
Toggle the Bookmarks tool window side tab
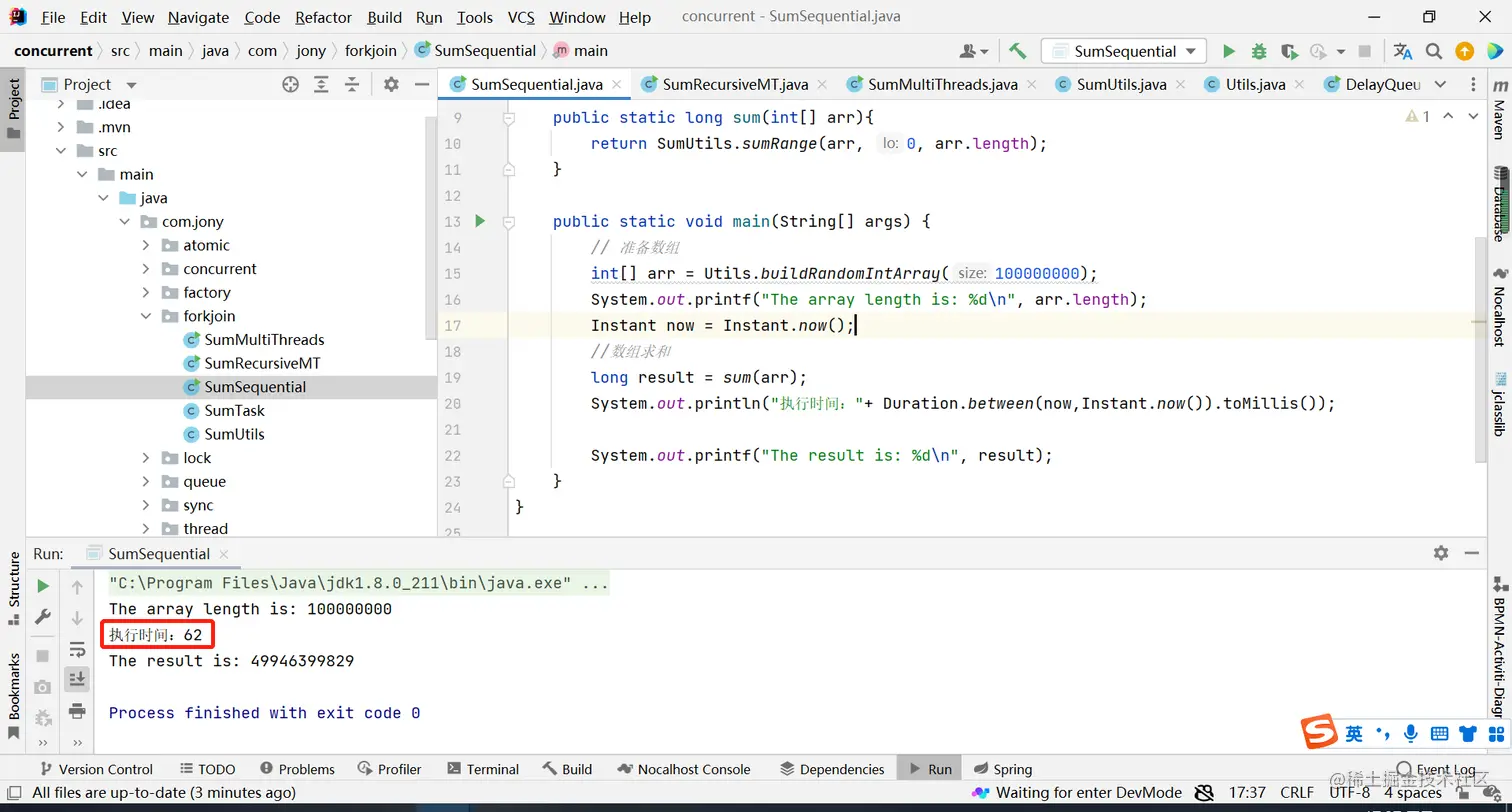[x=13, y=696]
